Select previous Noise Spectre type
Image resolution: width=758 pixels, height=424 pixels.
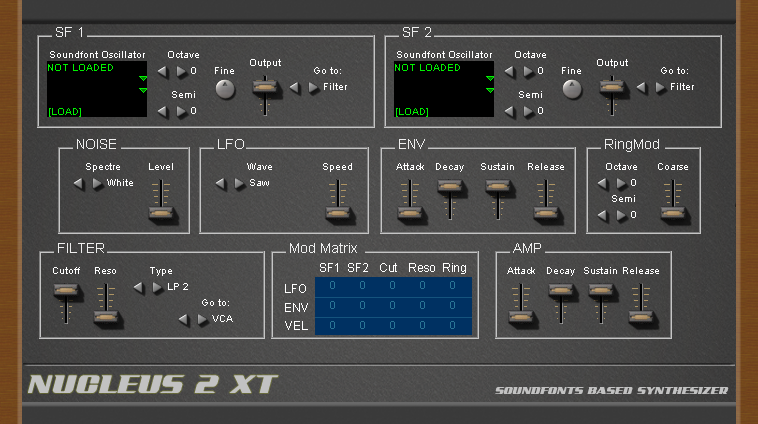[79, 184]
